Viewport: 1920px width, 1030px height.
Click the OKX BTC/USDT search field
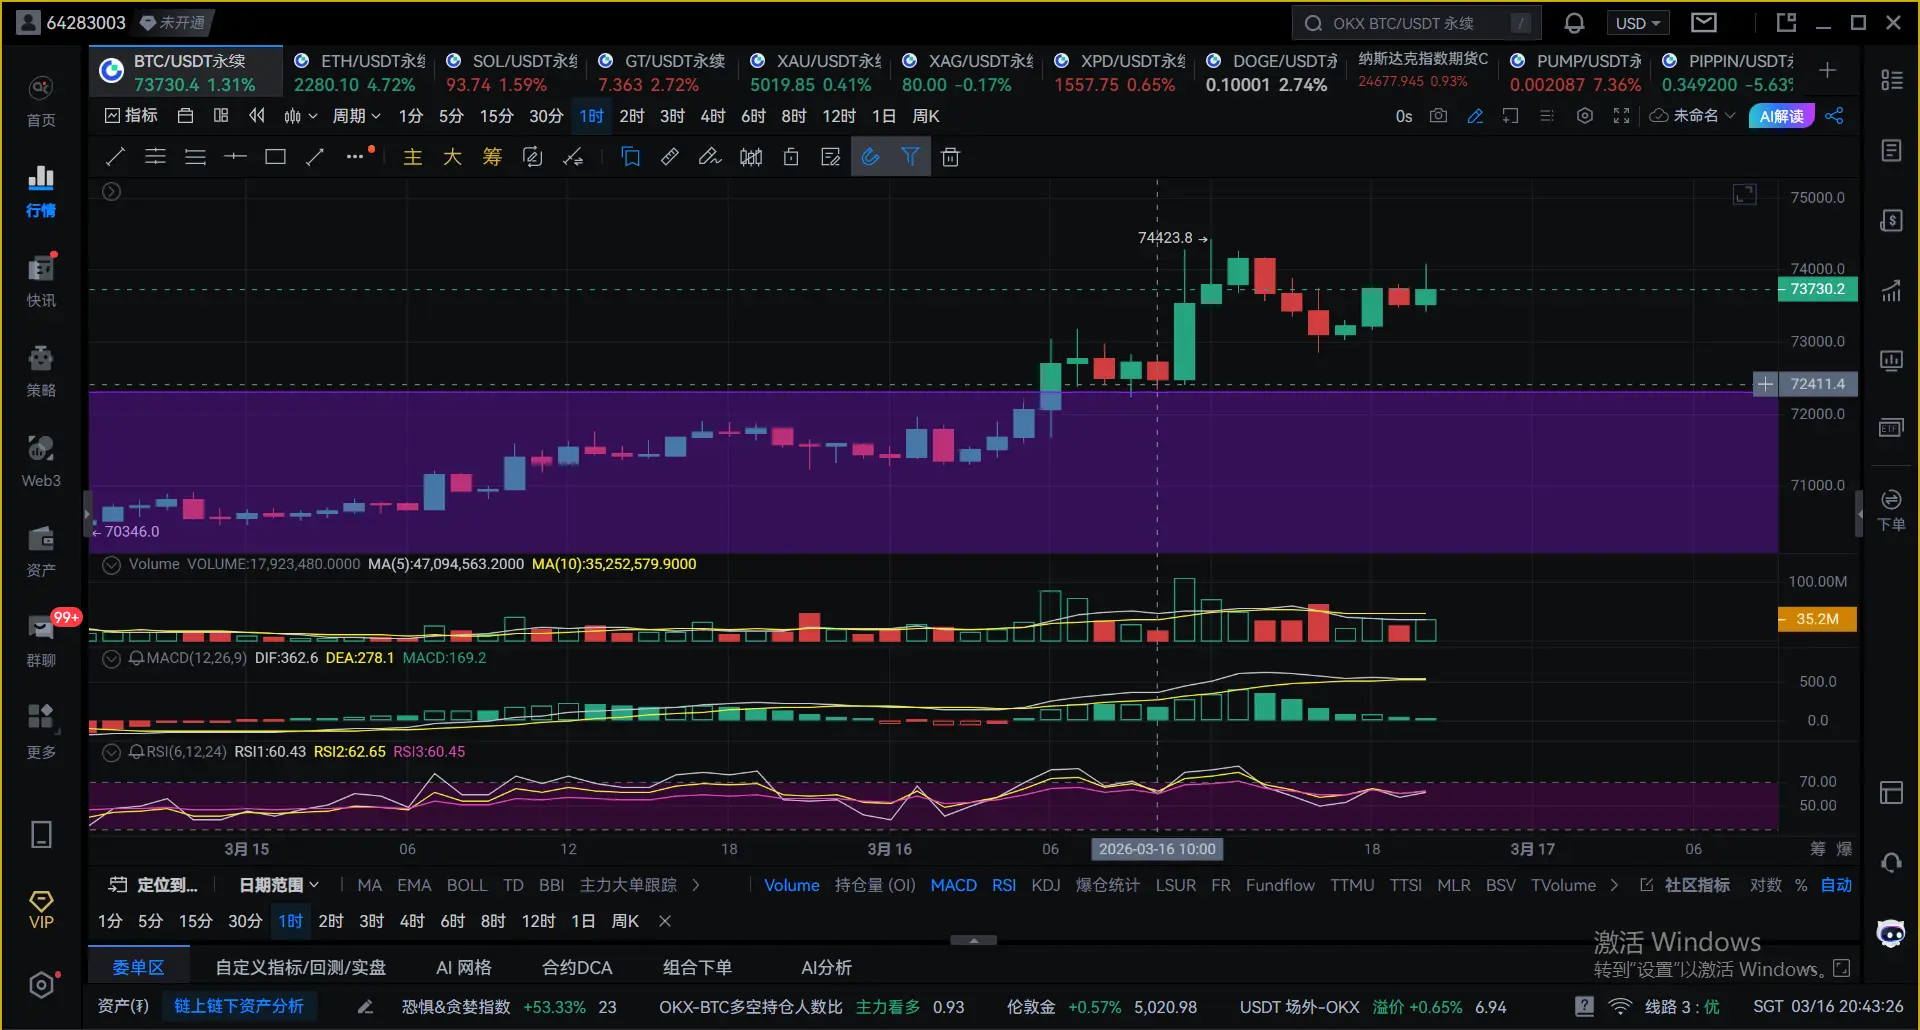tap(1416, 23)
